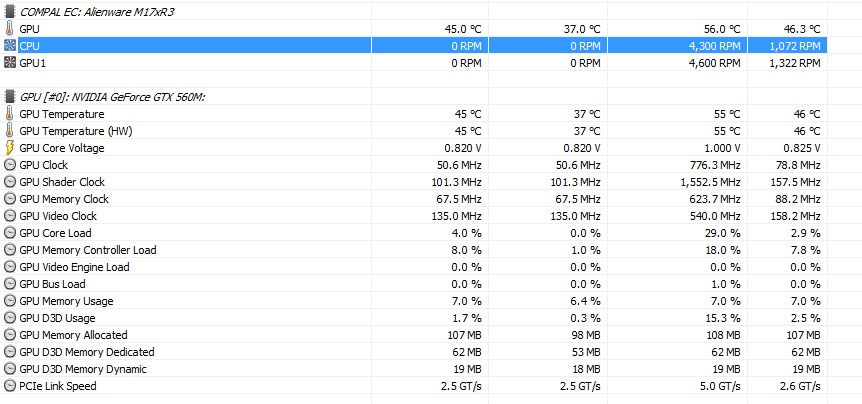Click the 5.0 GT/s PCIe link speed value
This screenshot has height=404, width=862.
pos(718,386)
